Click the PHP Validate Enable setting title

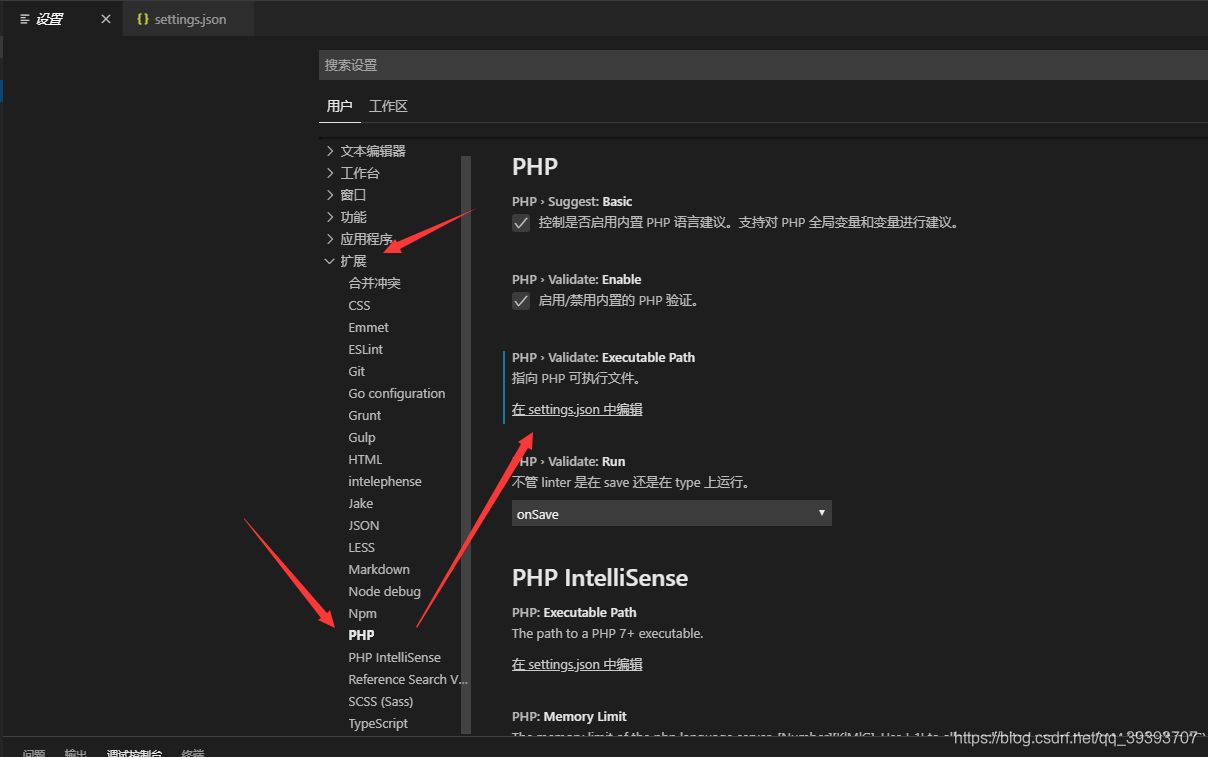[577, 279]
